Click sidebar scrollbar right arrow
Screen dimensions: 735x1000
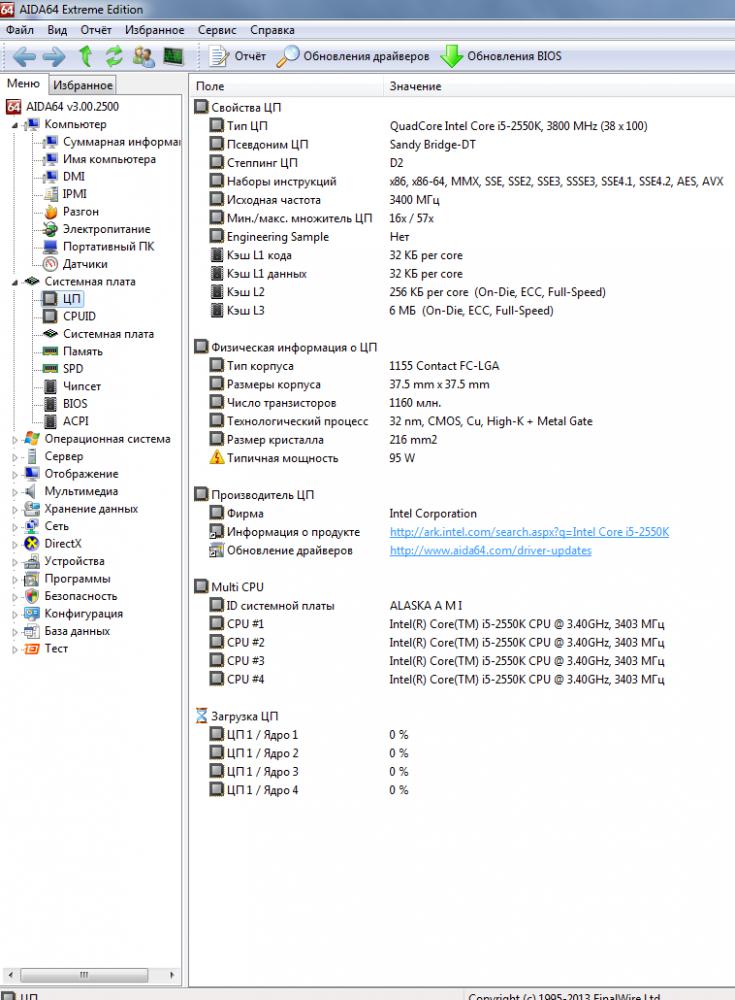pos(172,975)
